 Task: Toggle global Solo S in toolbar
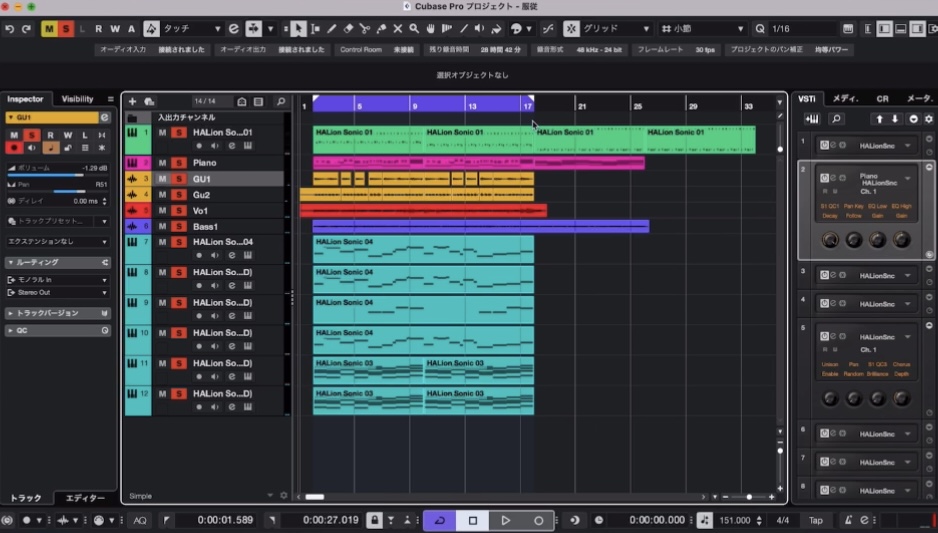click(x=65, y=29)
